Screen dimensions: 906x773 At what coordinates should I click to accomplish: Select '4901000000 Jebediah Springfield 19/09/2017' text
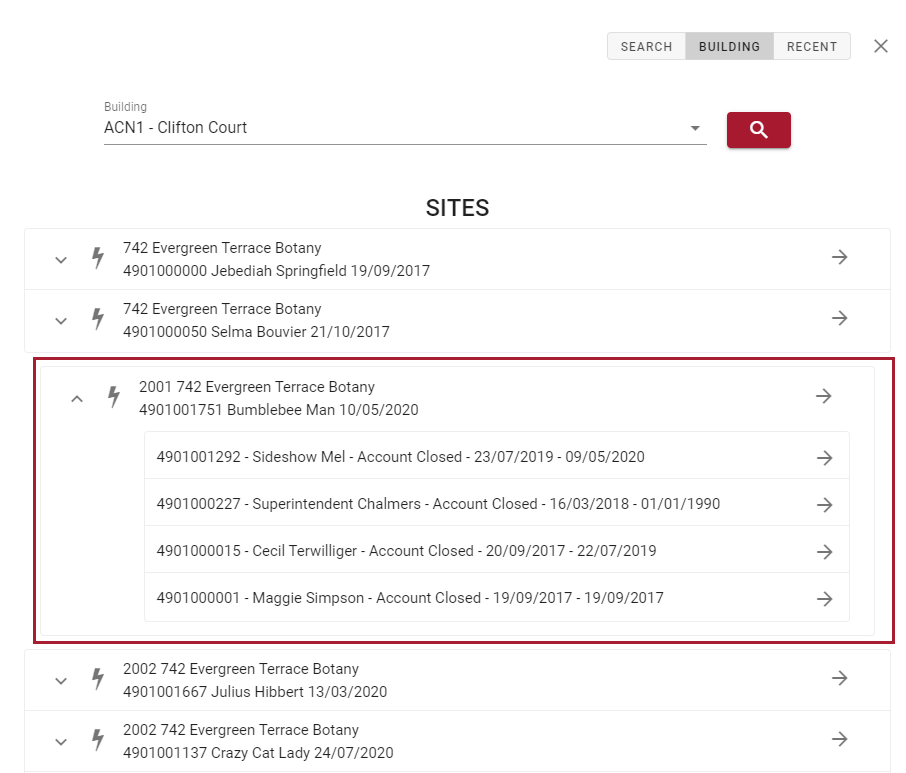pos(276,271)
